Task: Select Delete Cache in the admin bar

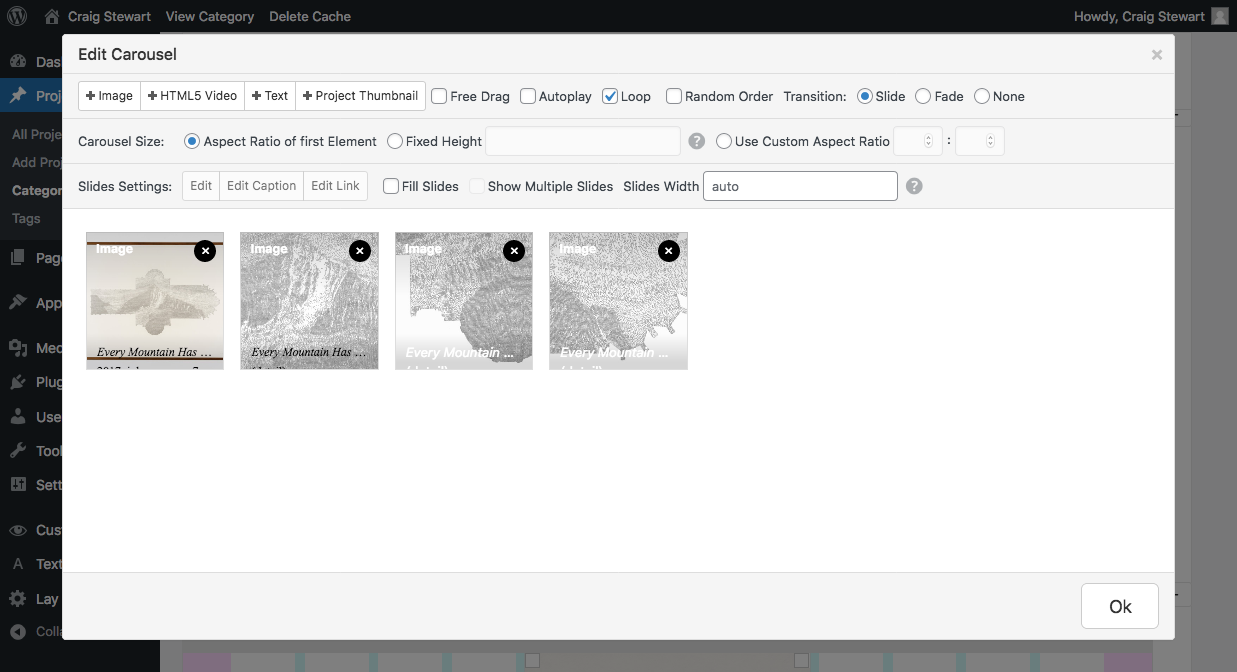Action: (309, 16)
